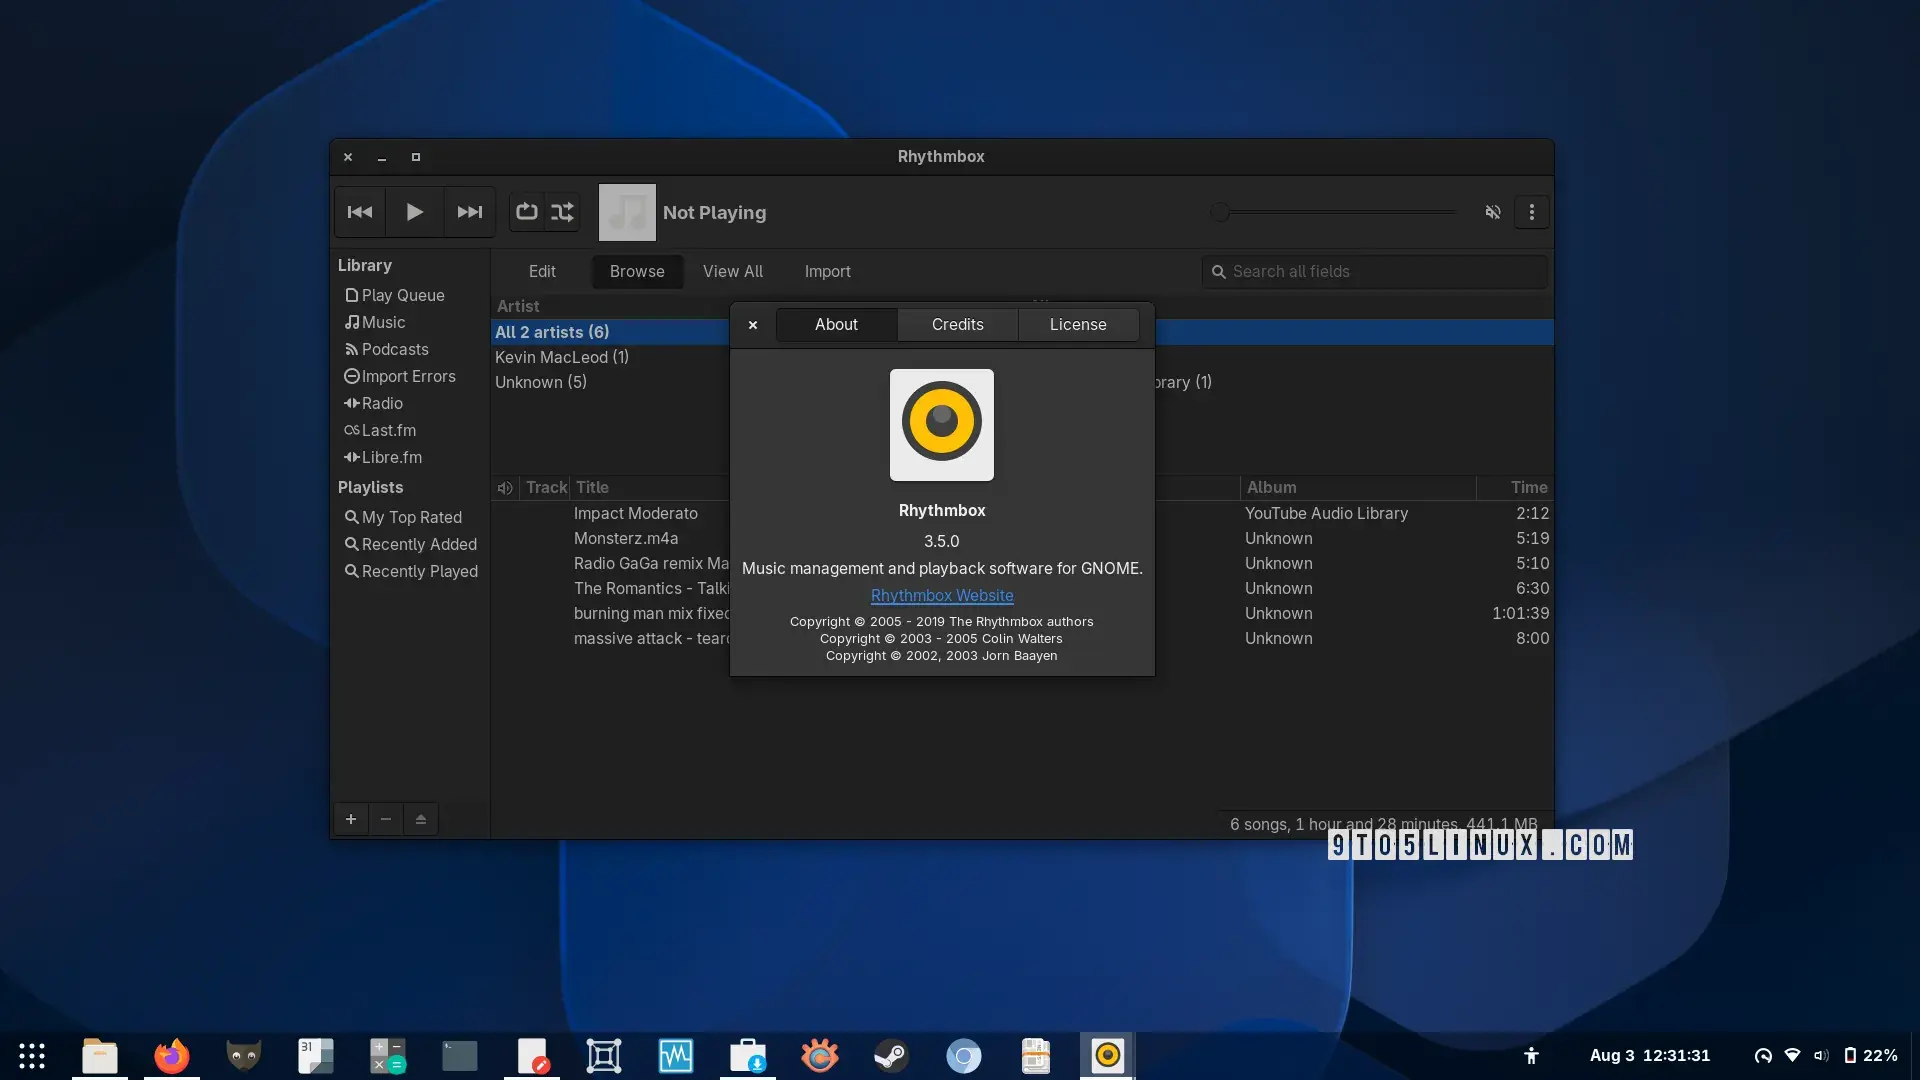Select the burning man mix track
Screen dimensions: 1920x1080
(651, 613)
